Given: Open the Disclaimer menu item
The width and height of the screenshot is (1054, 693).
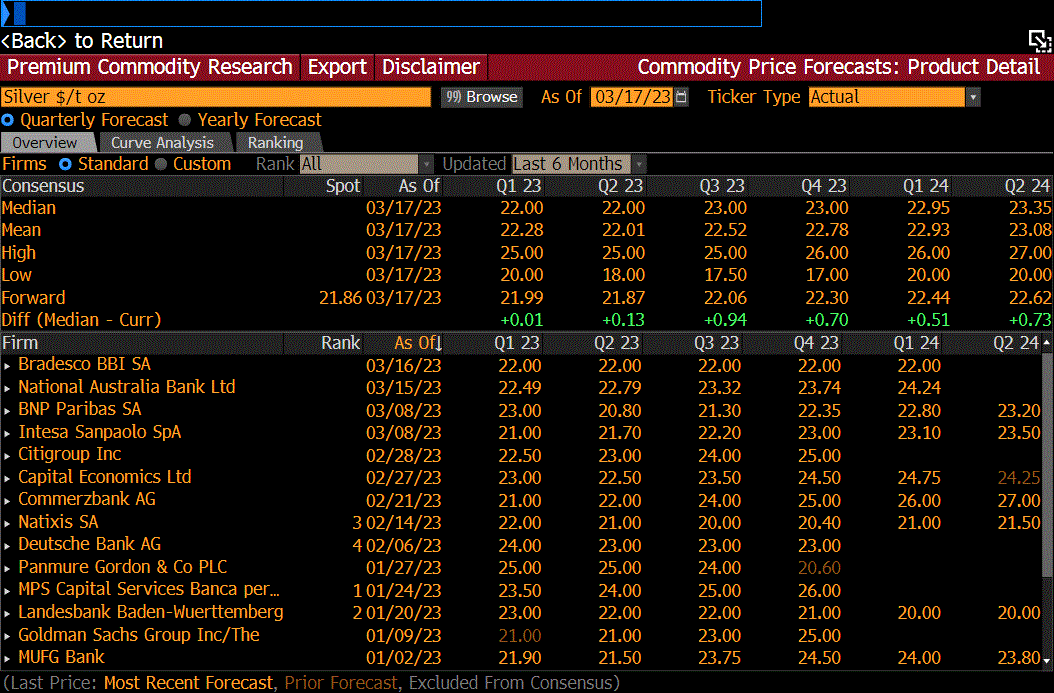Looking at the screenshot, I should pyautogui.click(x=431, y=67).
